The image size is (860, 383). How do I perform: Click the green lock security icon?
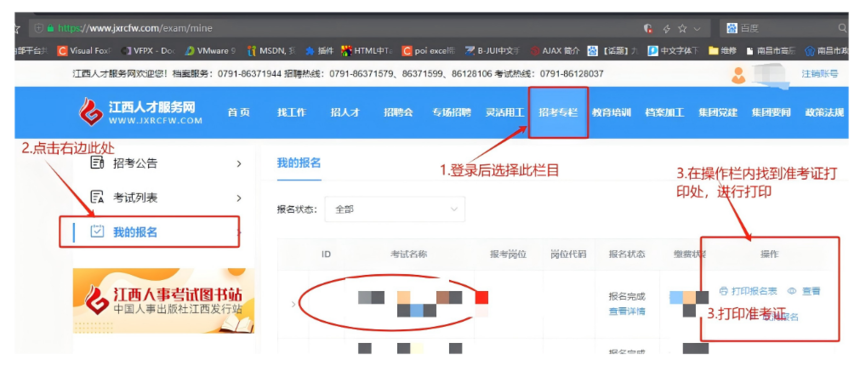coord(51,28)
